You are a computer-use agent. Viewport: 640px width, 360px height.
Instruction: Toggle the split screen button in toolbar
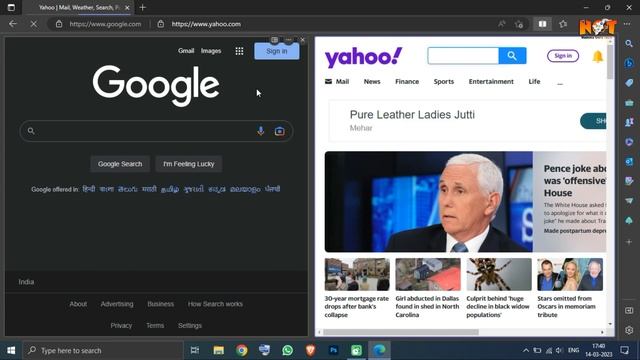click(542, 24)
